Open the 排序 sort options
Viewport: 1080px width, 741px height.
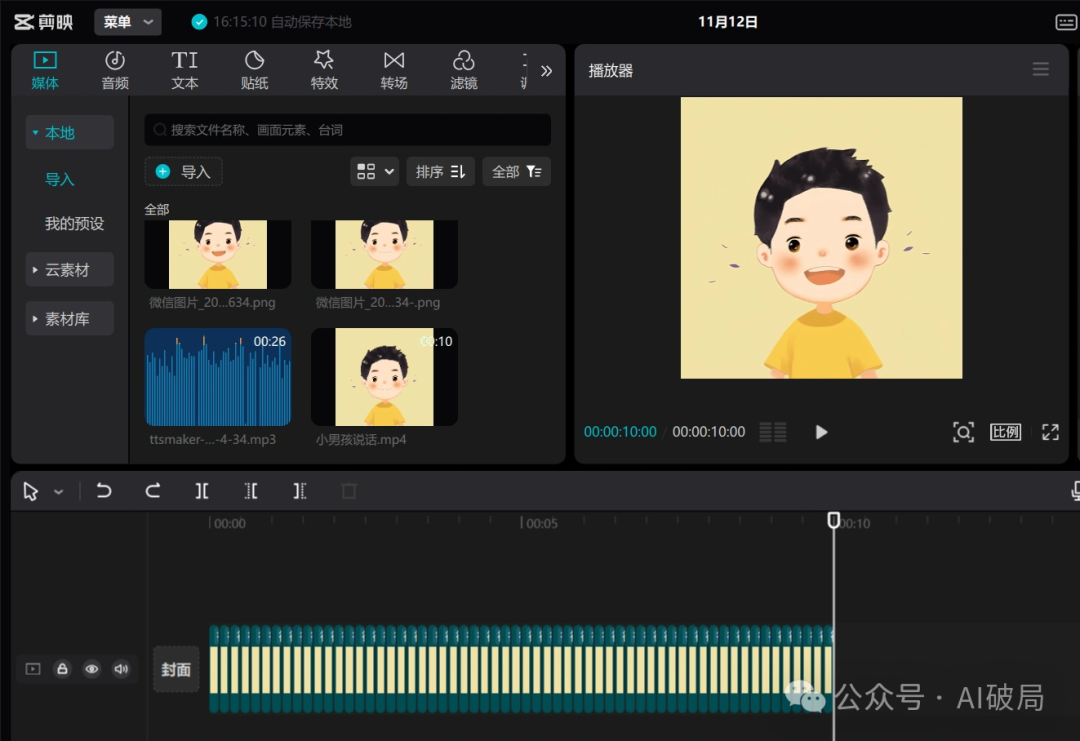click(x=440, y=171)
